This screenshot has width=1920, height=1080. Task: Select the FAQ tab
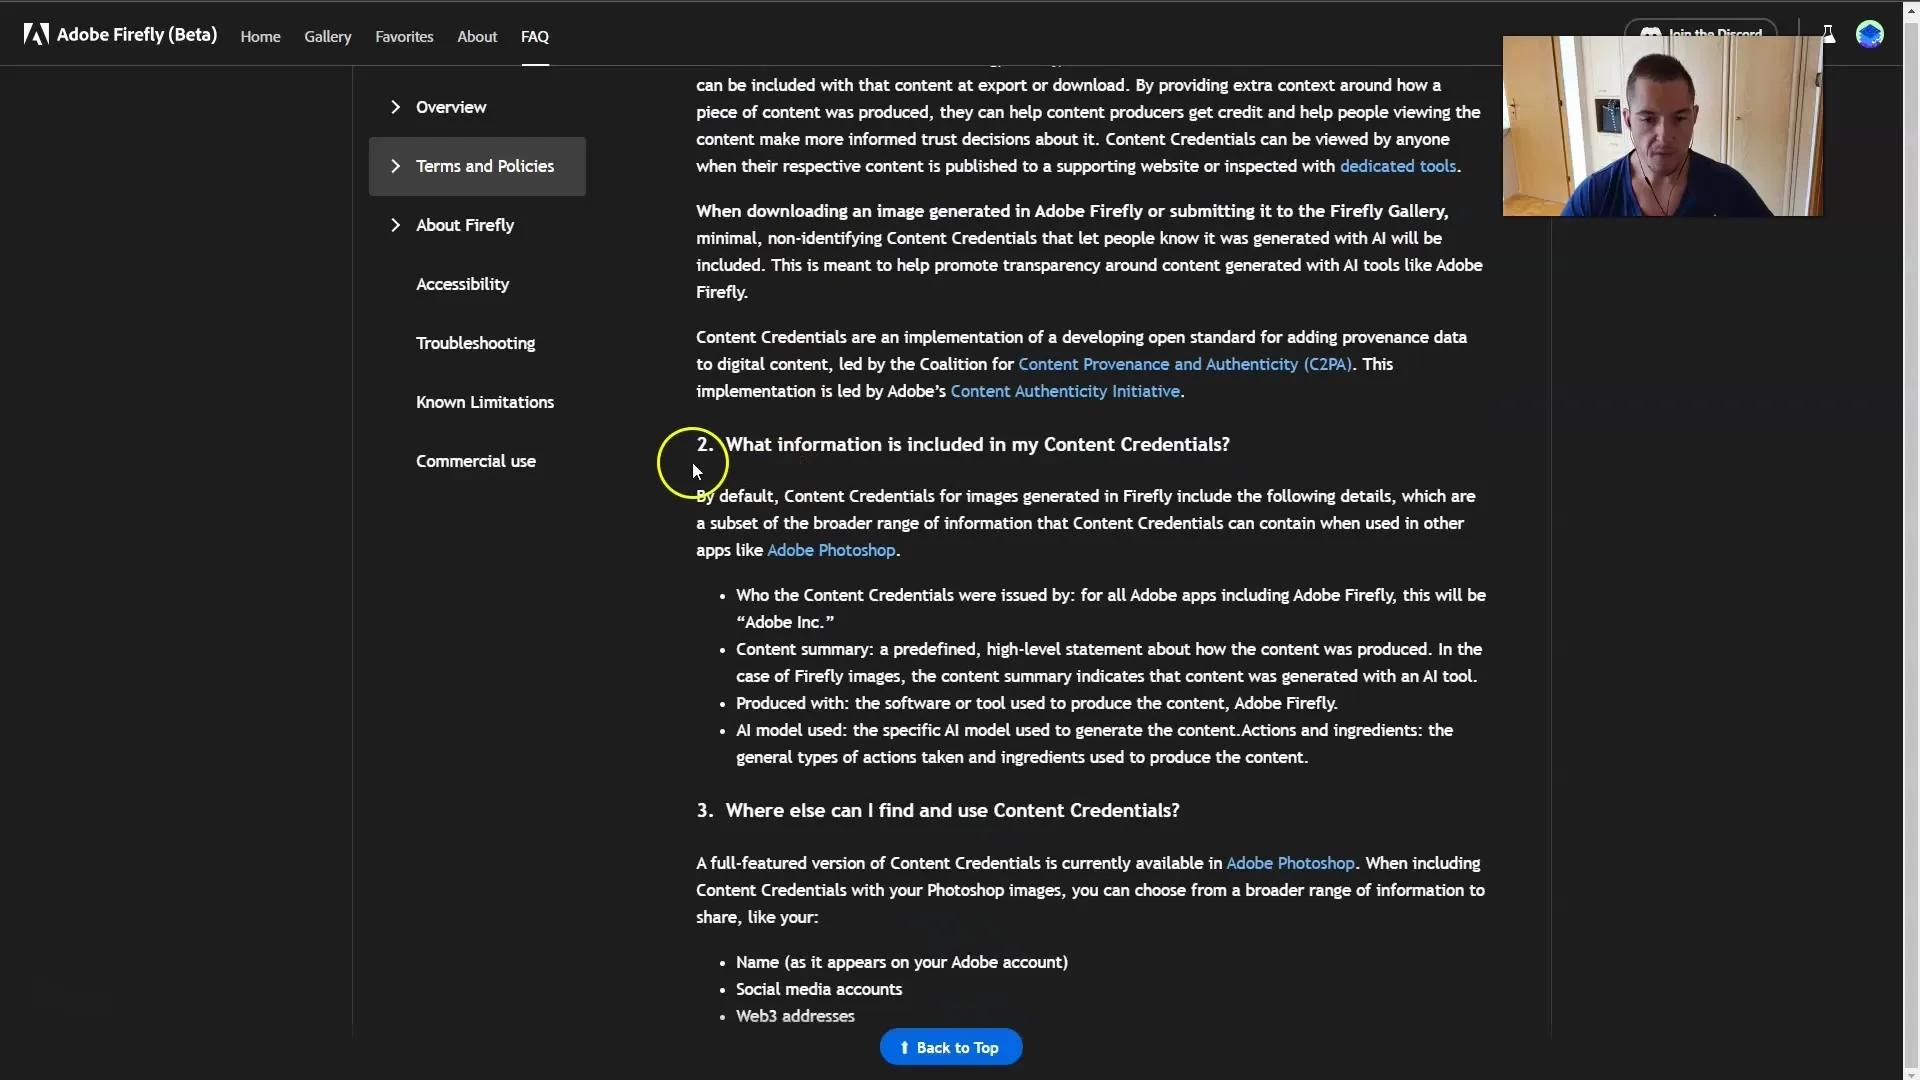point(535,37)
